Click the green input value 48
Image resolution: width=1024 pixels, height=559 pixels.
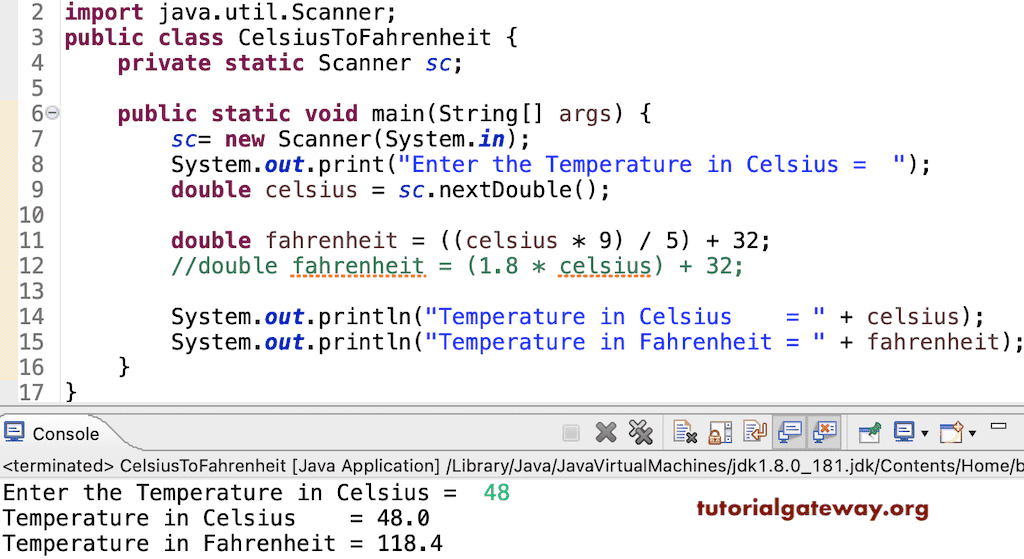496,492
